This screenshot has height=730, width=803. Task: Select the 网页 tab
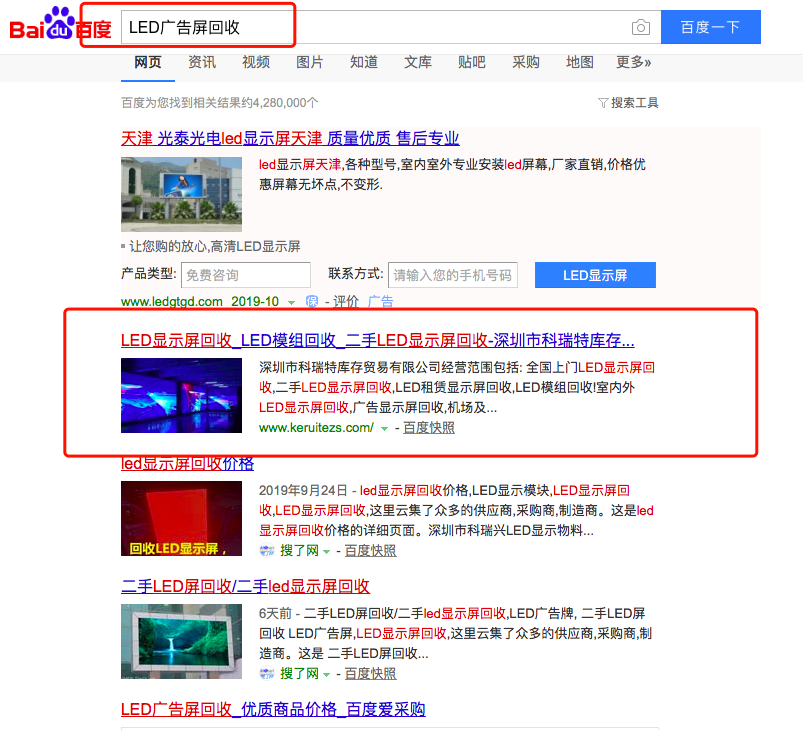(147, 62)
